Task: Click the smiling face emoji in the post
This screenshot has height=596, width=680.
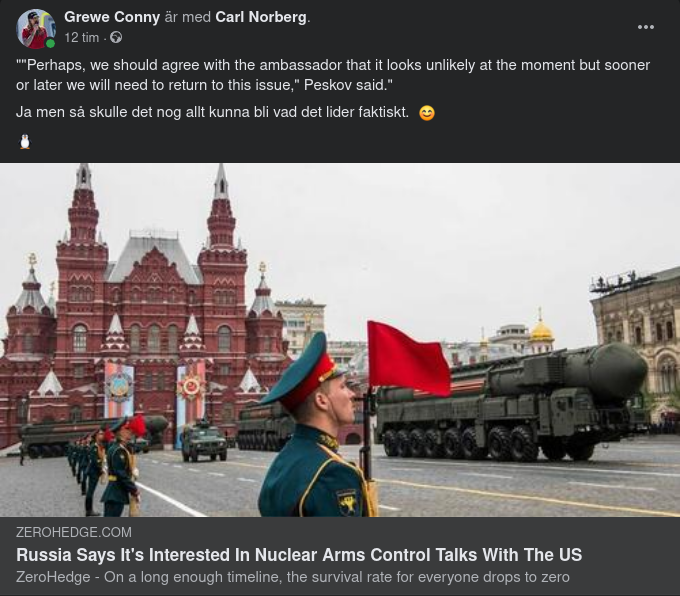Action: (427, 113)
